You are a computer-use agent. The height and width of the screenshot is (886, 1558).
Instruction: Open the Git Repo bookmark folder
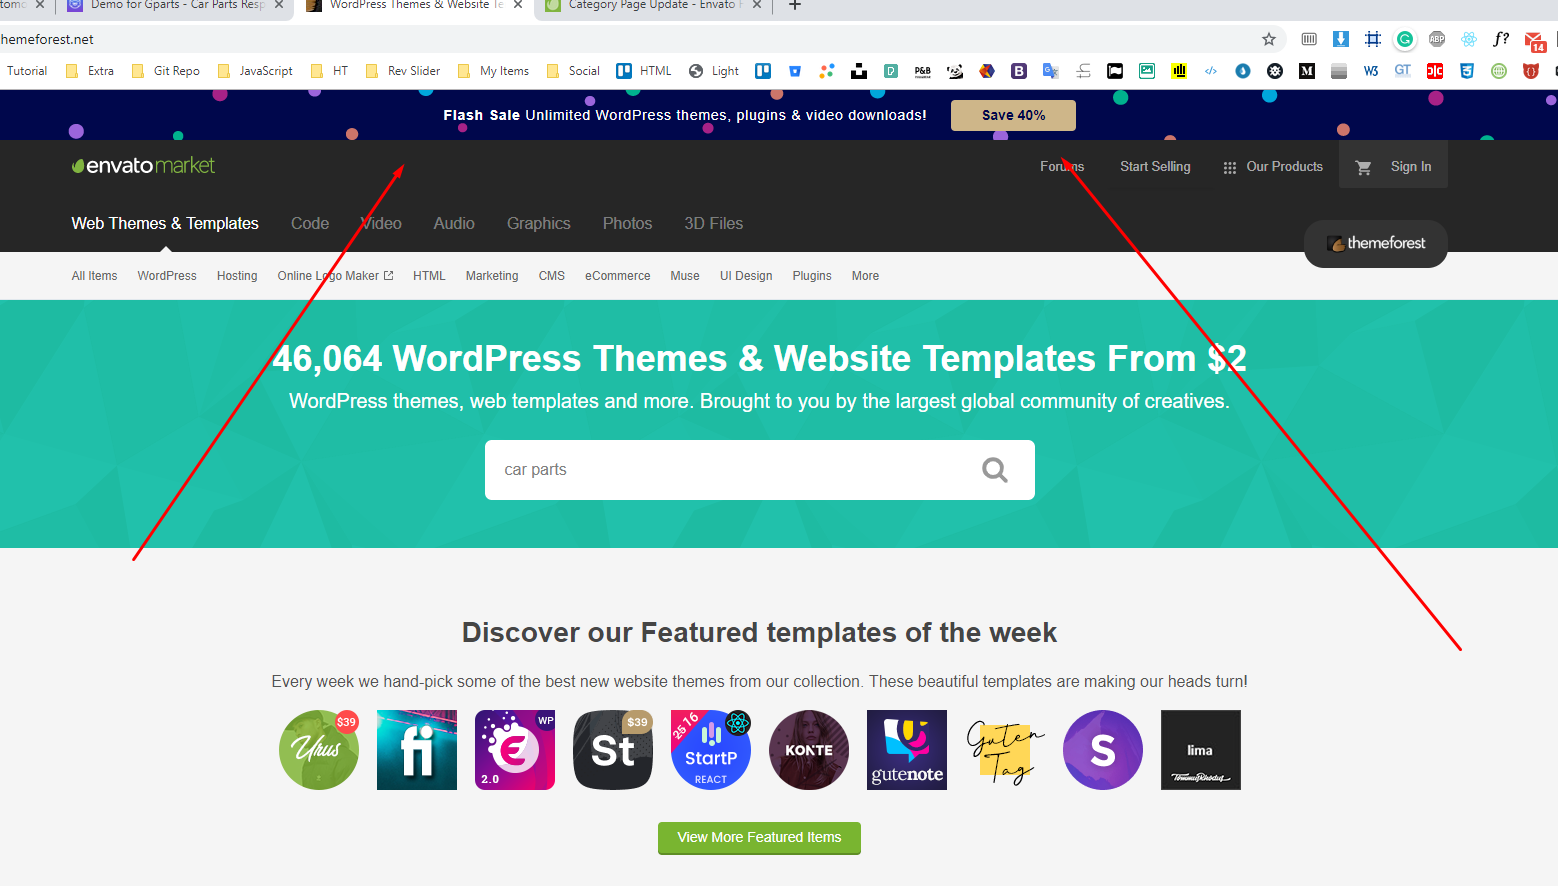(x=166, y=71)
